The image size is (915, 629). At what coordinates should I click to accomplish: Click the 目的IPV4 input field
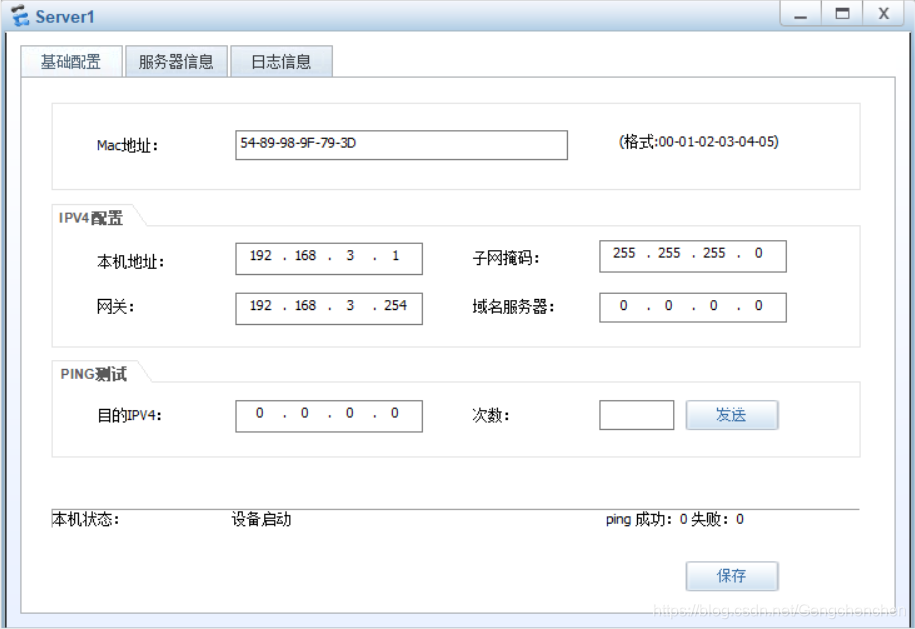coord(329,416)
